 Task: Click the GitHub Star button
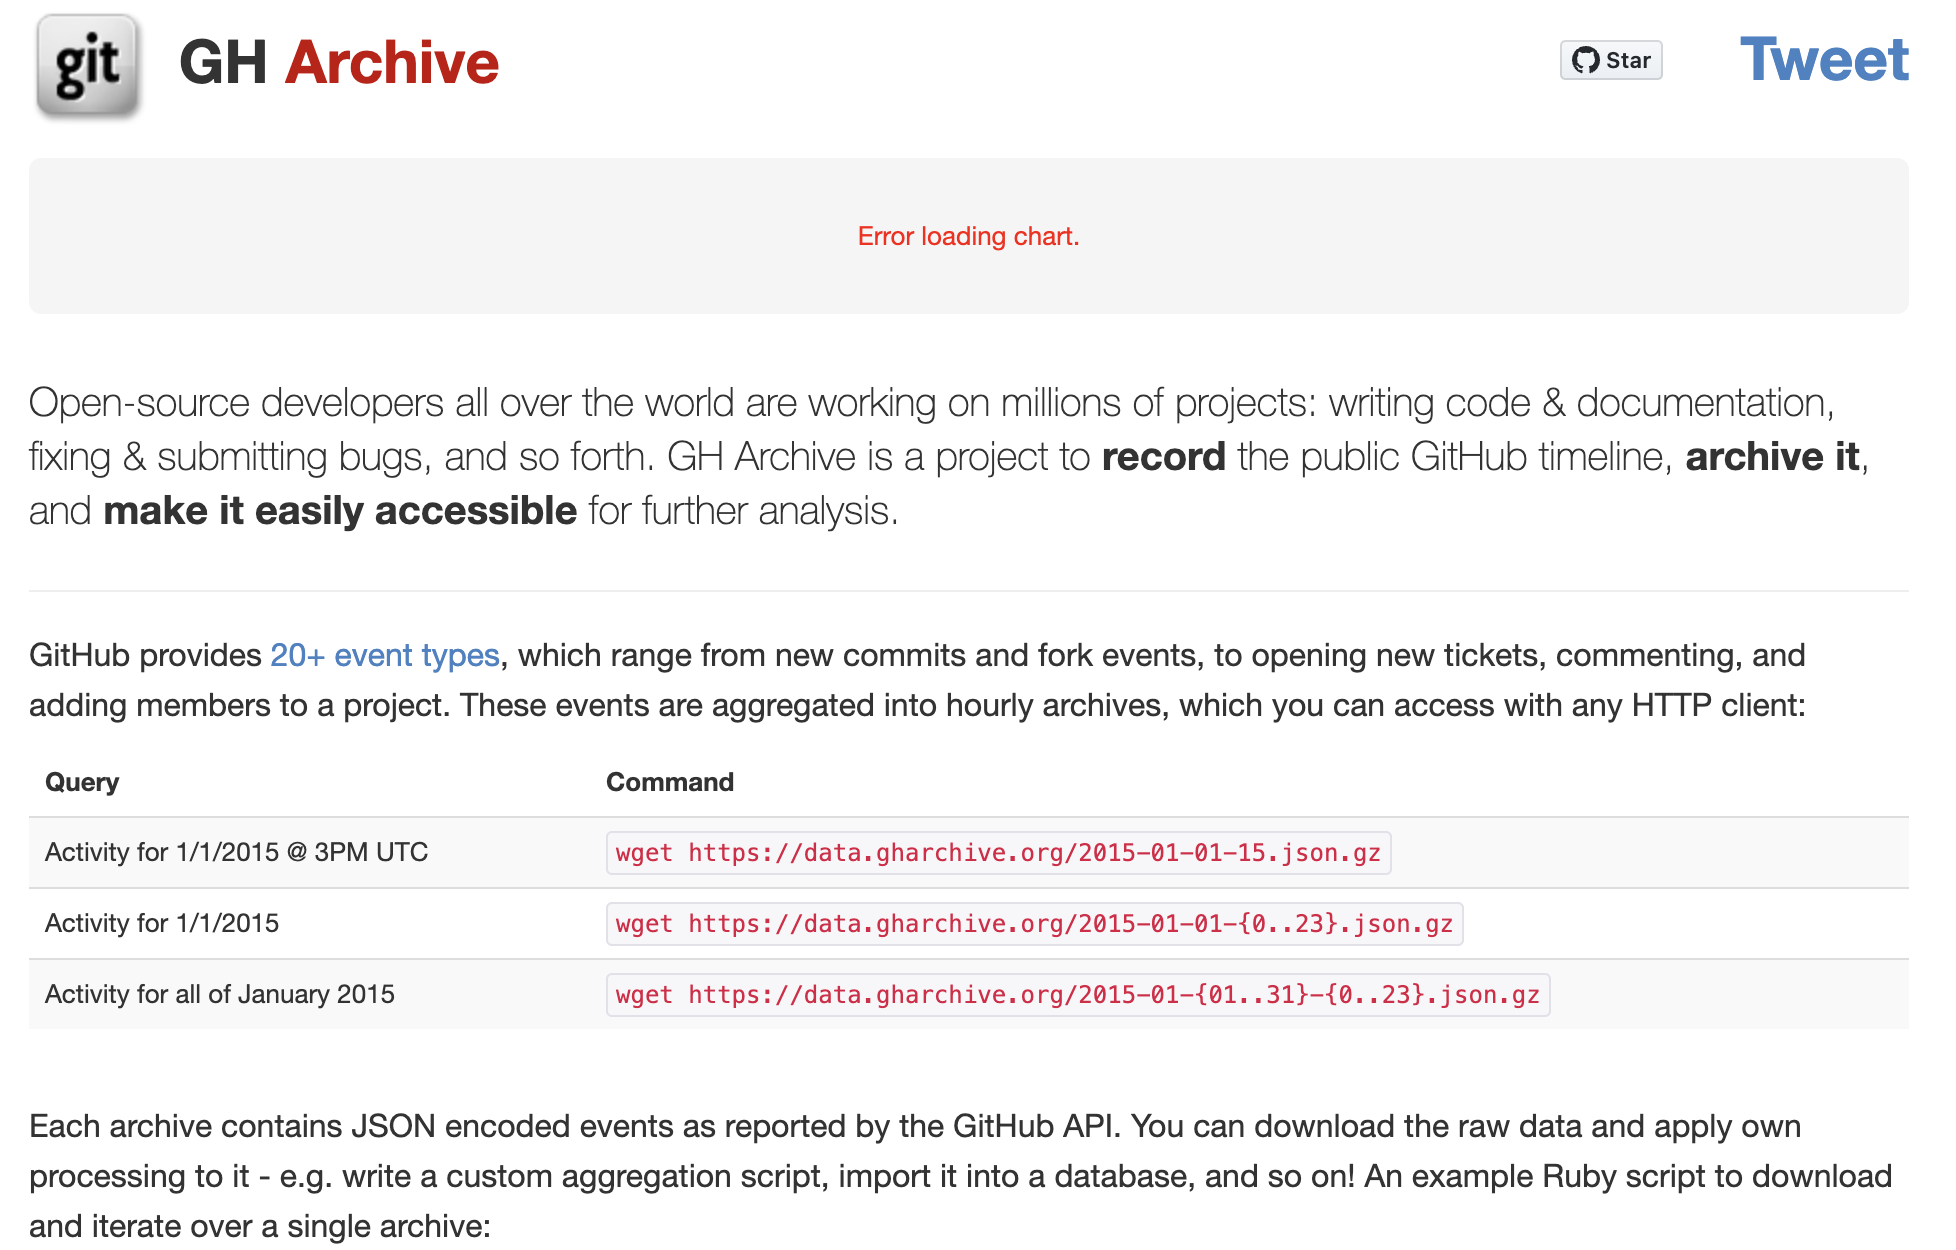[1611, 60]
